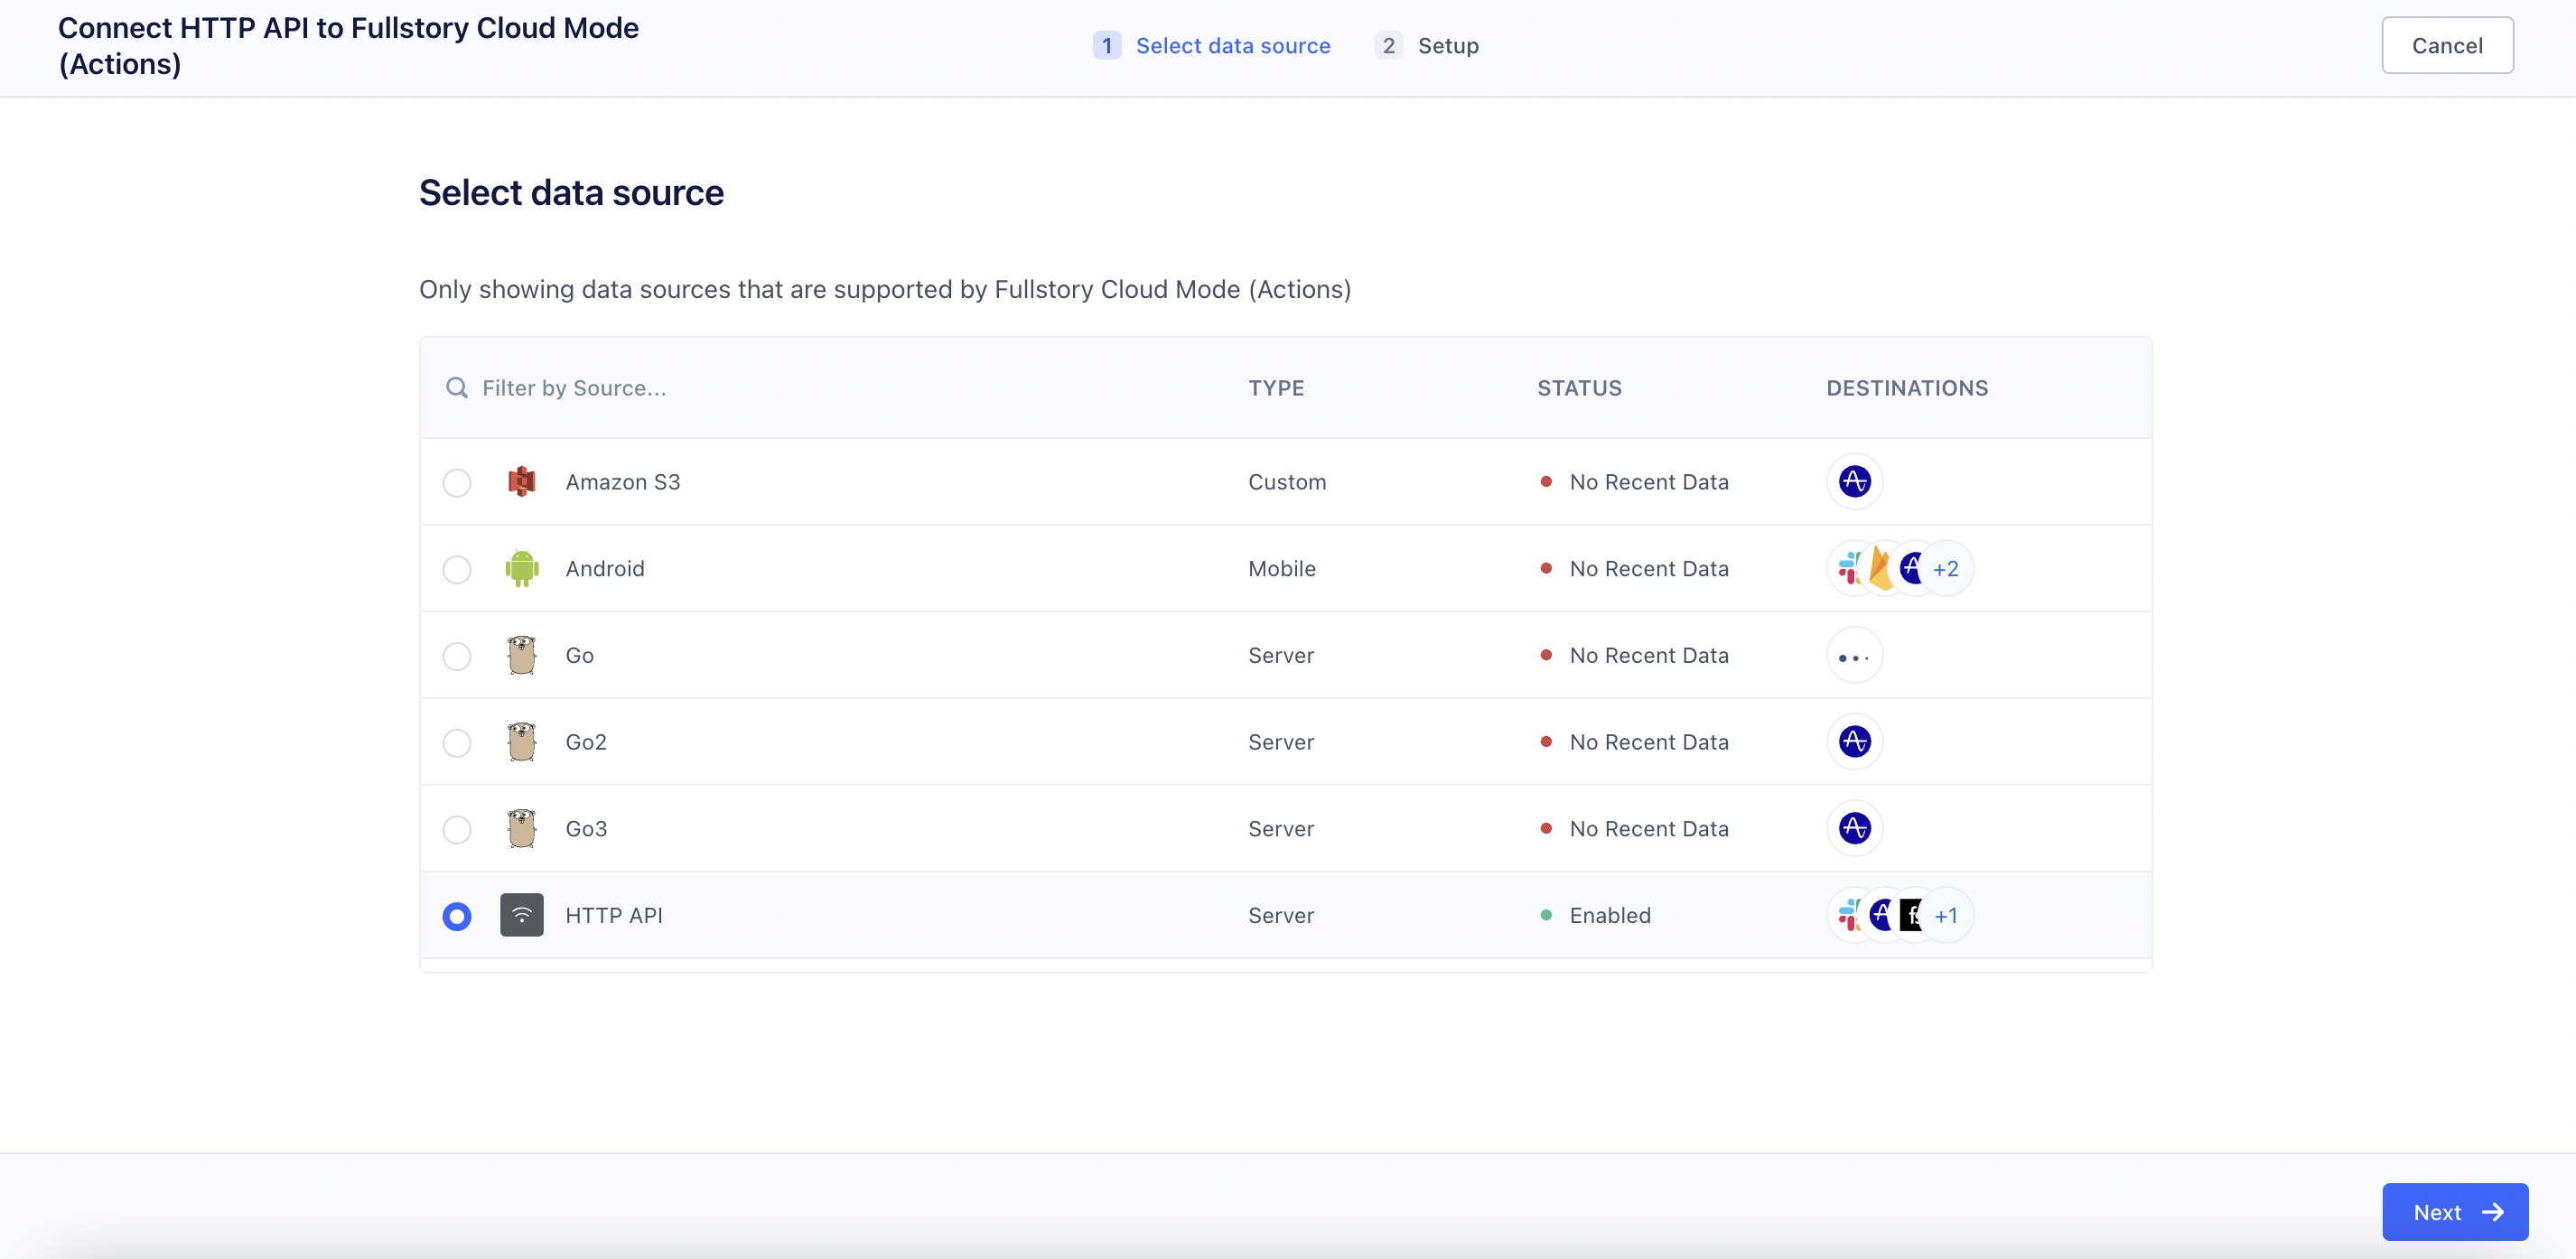The image size is (2576, 1259).
Task: Choose the Go2 source radio button
Action: (x=457, y=743)
